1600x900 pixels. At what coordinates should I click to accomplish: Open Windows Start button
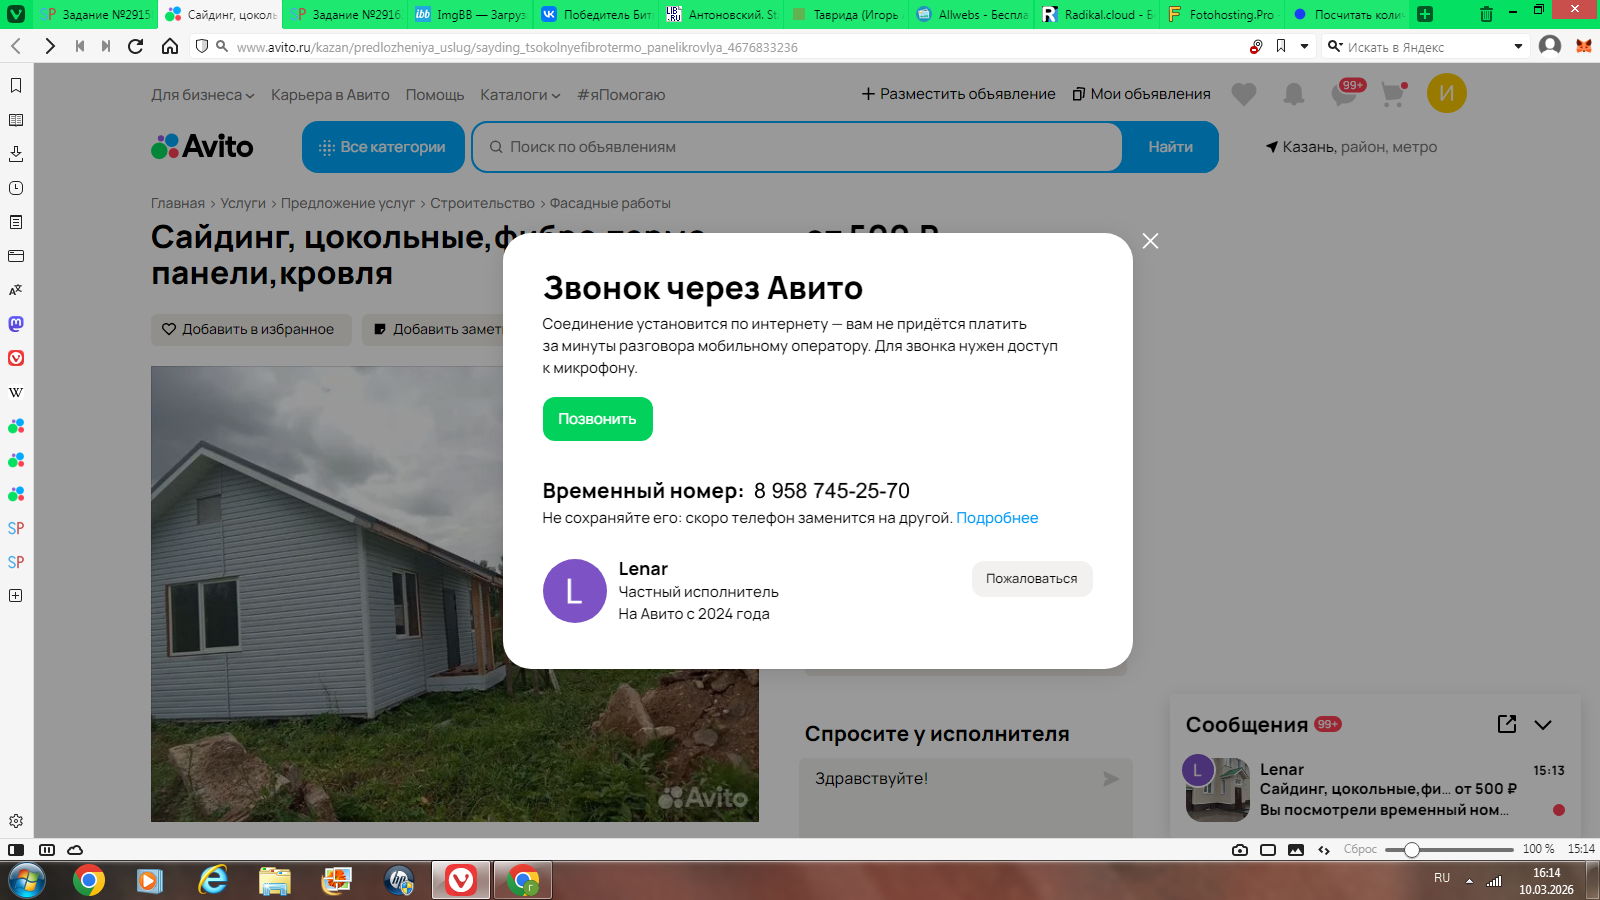point(26,881)
